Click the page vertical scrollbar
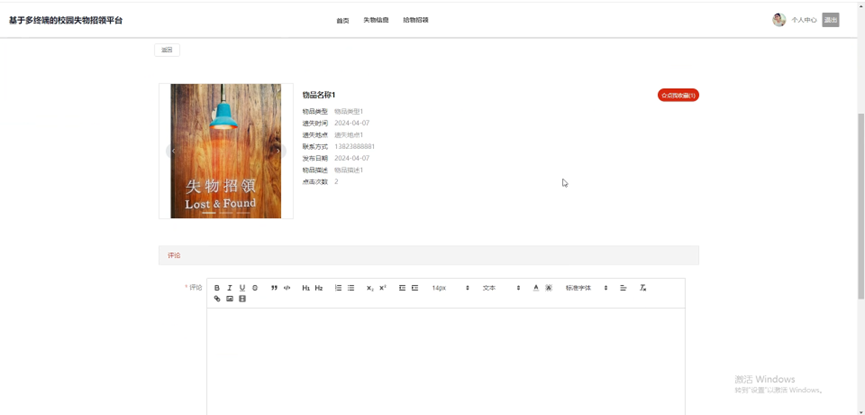 tap(861, 206)
